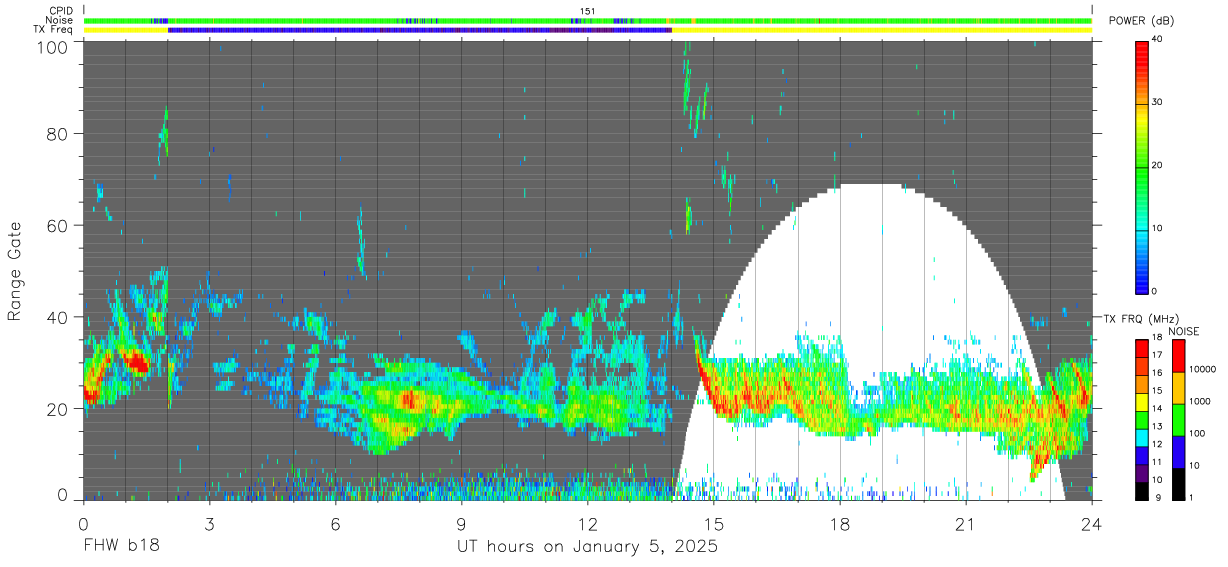Viewport: 1228px width, 567px height.
Task: Select the 20 tick on Range Gate axis
Action: coord(59,409)
